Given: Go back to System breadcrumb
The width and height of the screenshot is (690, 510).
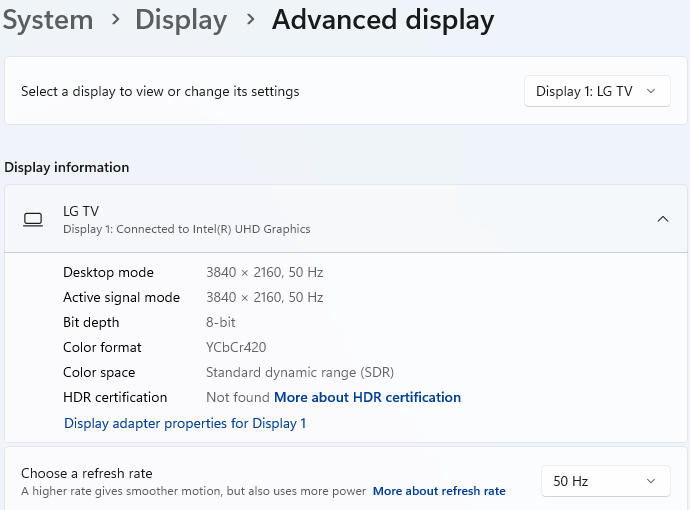Looking at the screenshot, I should tap(48, 20).
